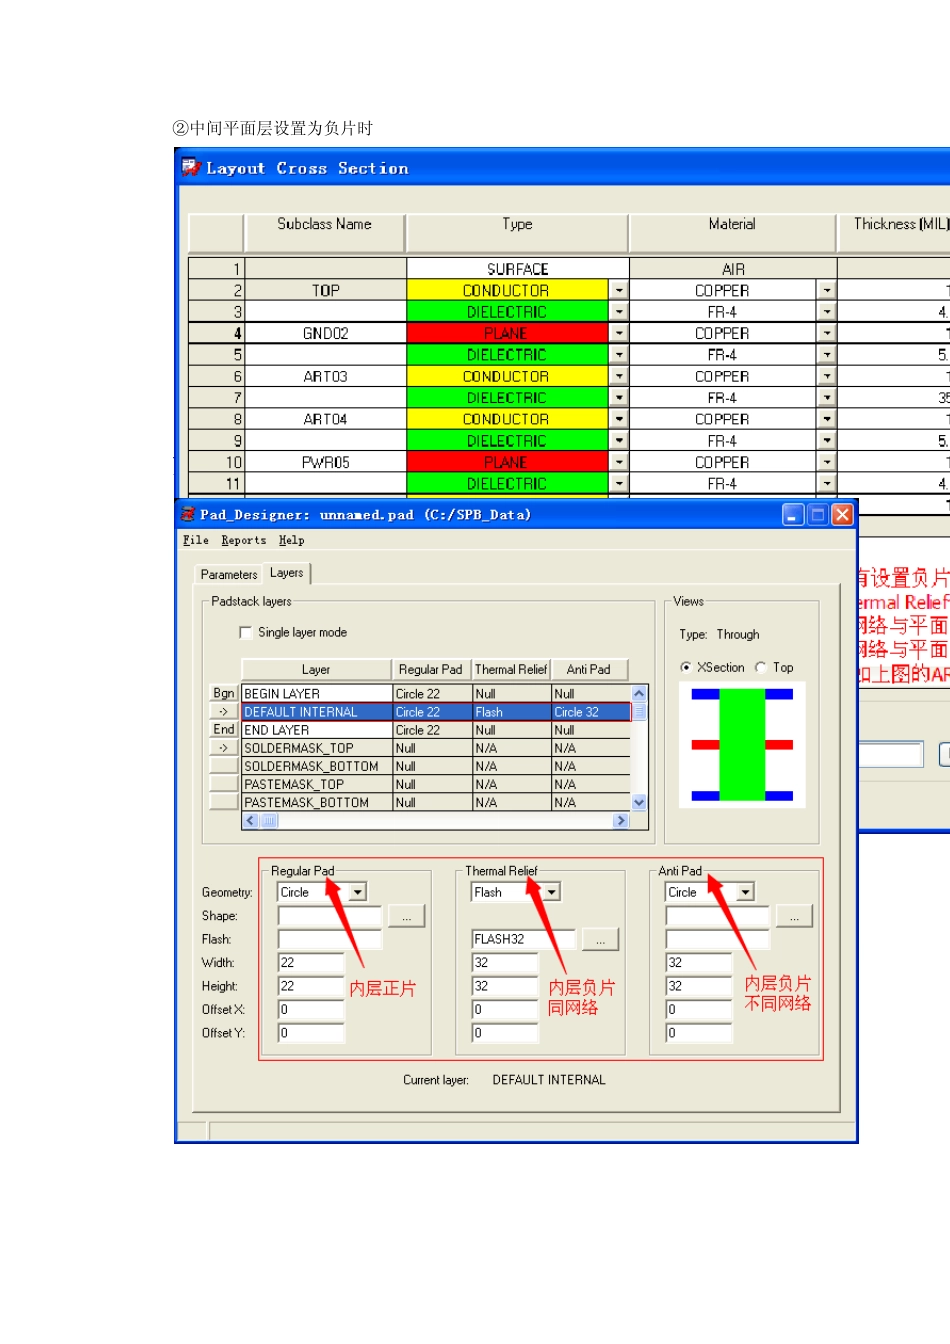Click the arrow button beside SOLDERMASK_TOP row
Image resolution: width=950 pixels, height=1344 pixels.
click(x=223, y=748)
